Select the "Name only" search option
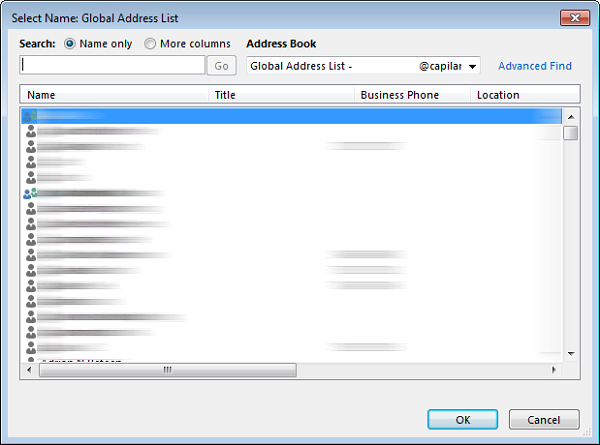 [x=70, y=44]
